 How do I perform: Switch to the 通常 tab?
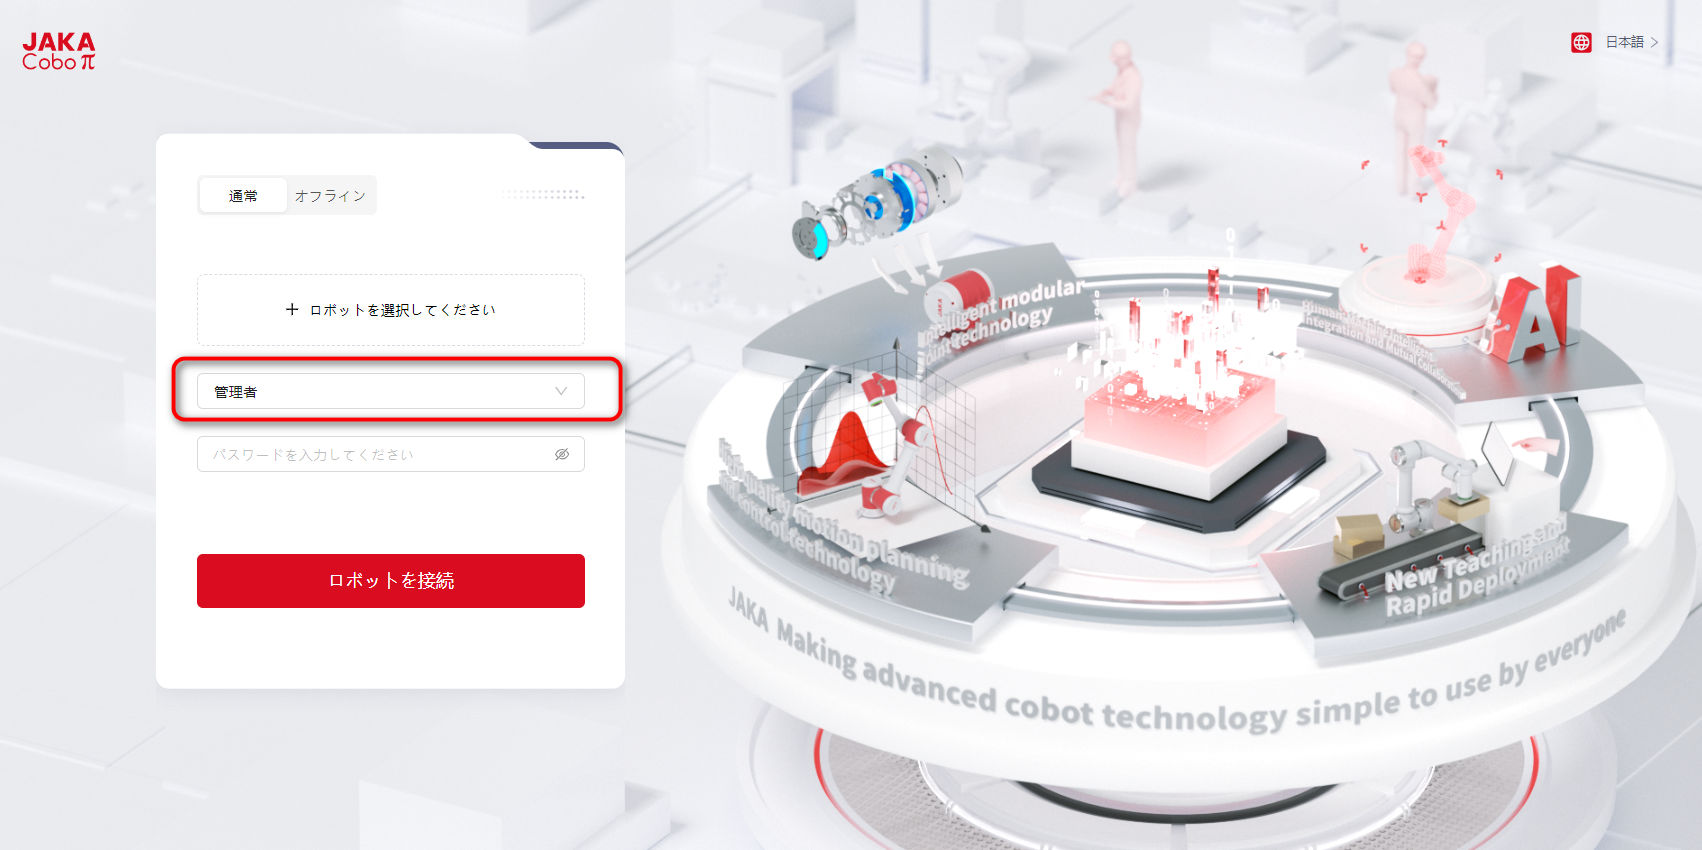[x=243, y=196]
